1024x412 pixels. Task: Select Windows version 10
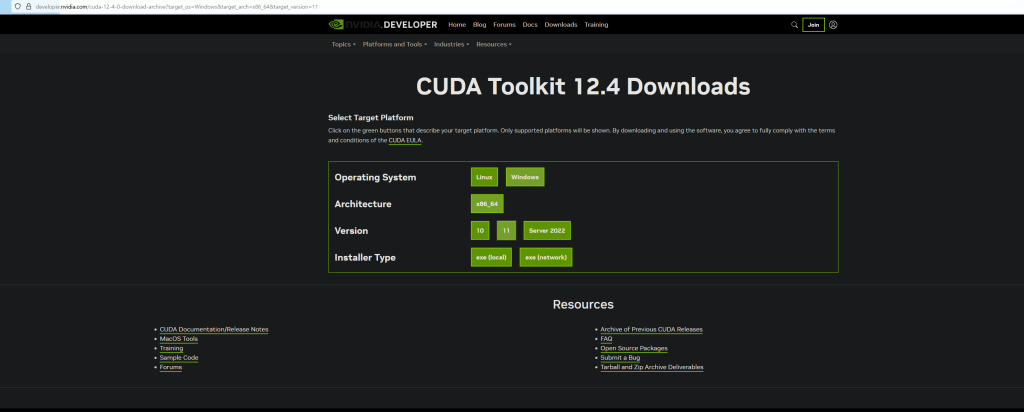[x=480, y=230]
